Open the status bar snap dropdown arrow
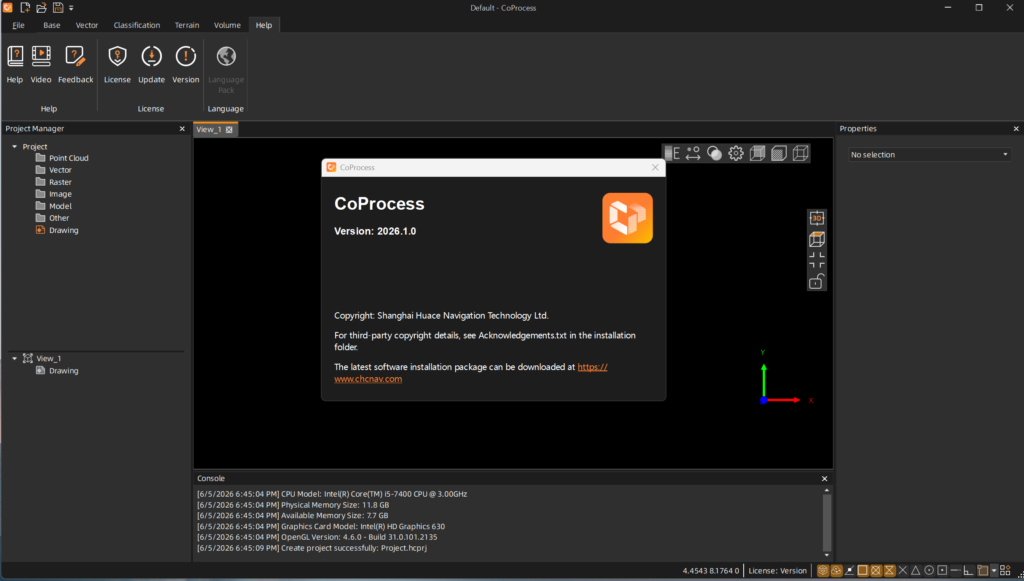Screen dimensions: 1024x581 [994, 571]
